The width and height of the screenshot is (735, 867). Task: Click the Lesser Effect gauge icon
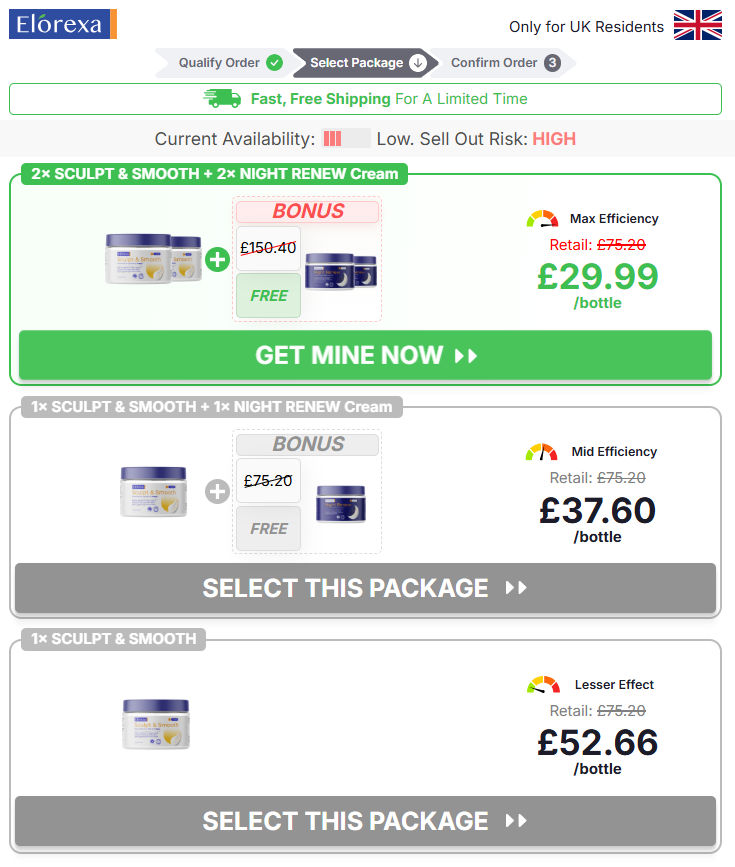[543, 685]
